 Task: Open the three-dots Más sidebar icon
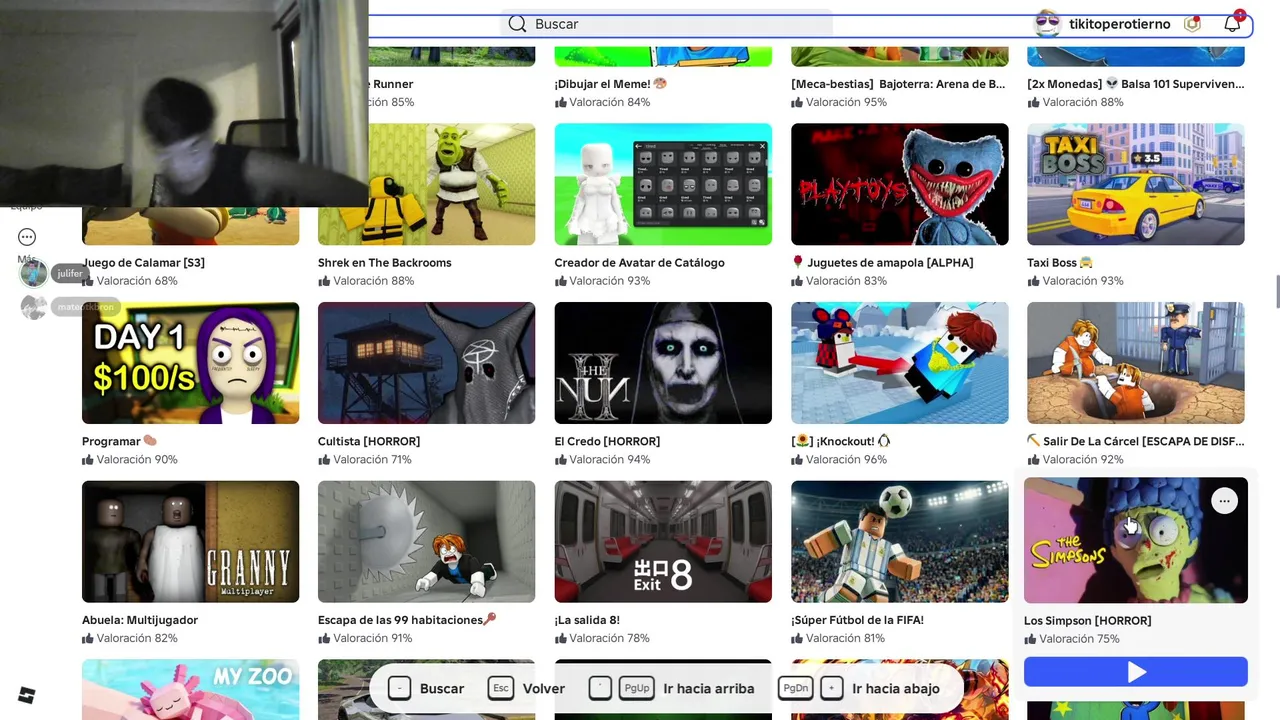tap(27, 237)
